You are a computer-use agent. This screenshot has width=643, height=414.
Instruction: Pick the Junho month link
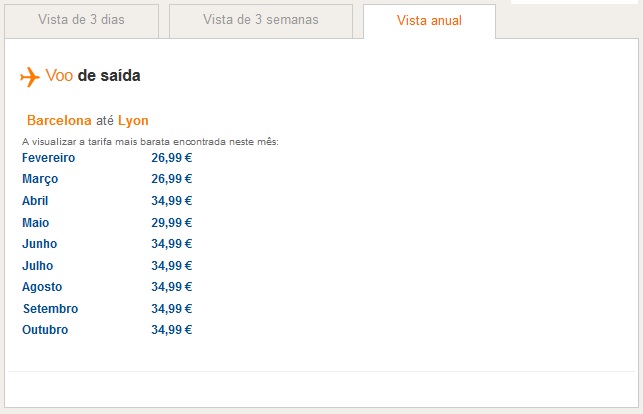(39, 244)
